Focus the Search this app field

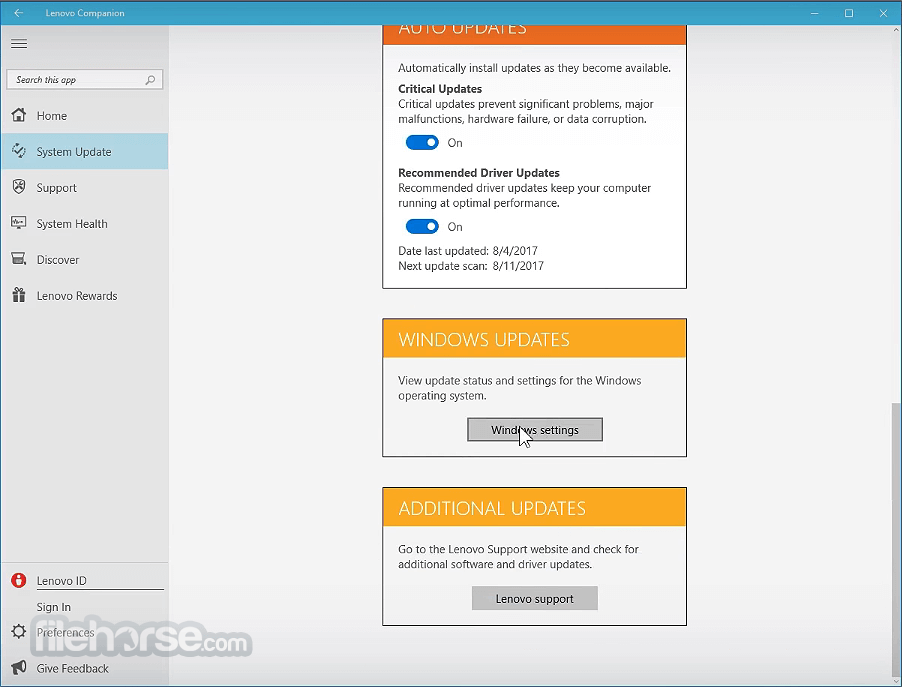pyautogui.click(x=85, y=80)
